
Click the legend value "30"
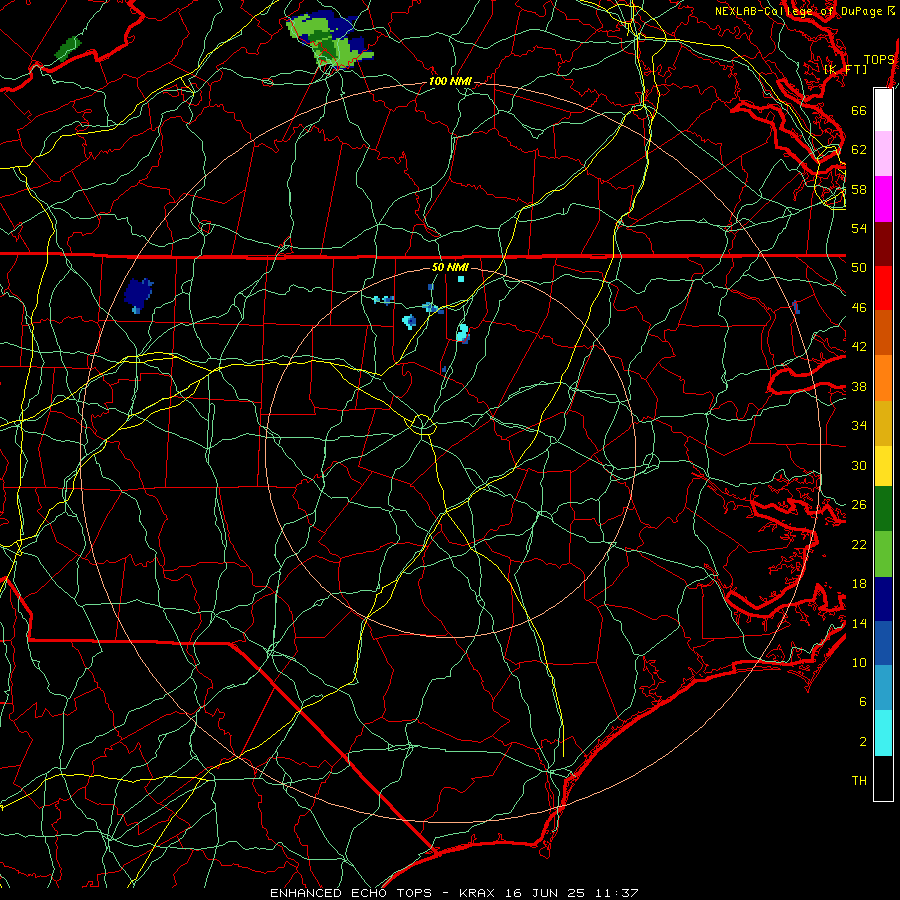pyautogui.click(x=859, y=465)
